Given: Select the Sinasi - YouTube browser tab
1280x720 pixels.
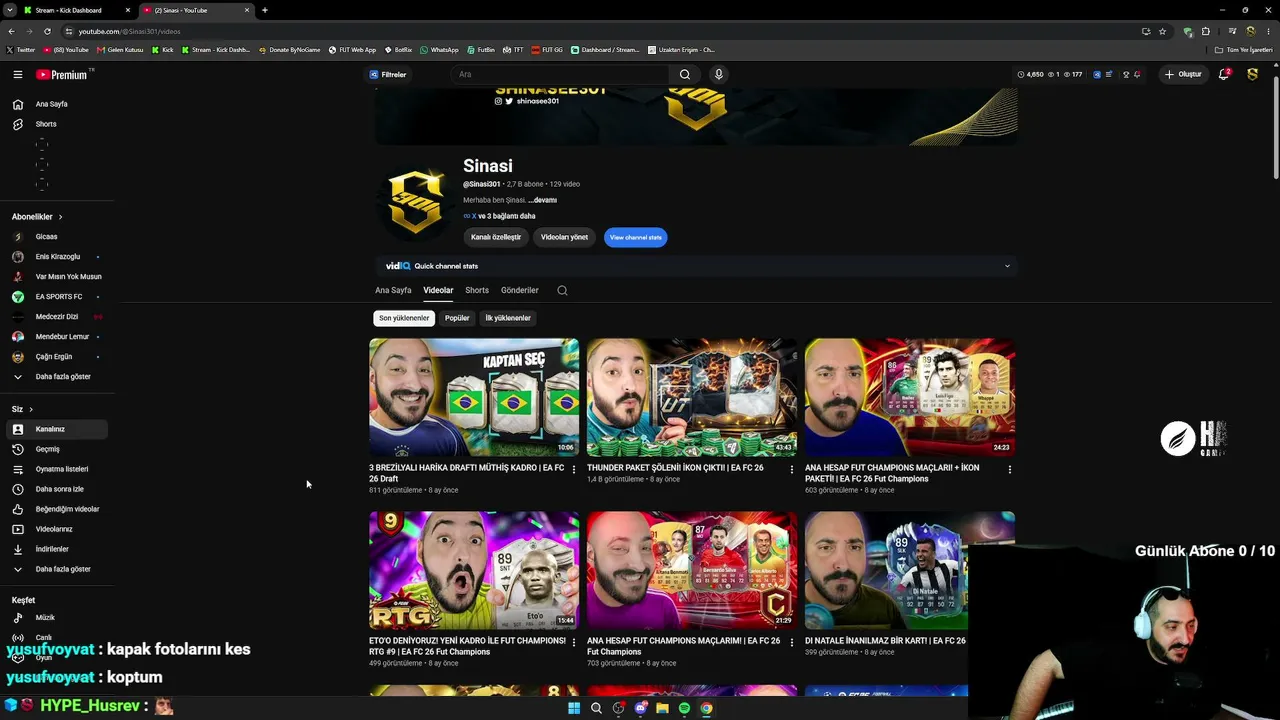Looking at the screenshot, I should [x=196, y=10].
